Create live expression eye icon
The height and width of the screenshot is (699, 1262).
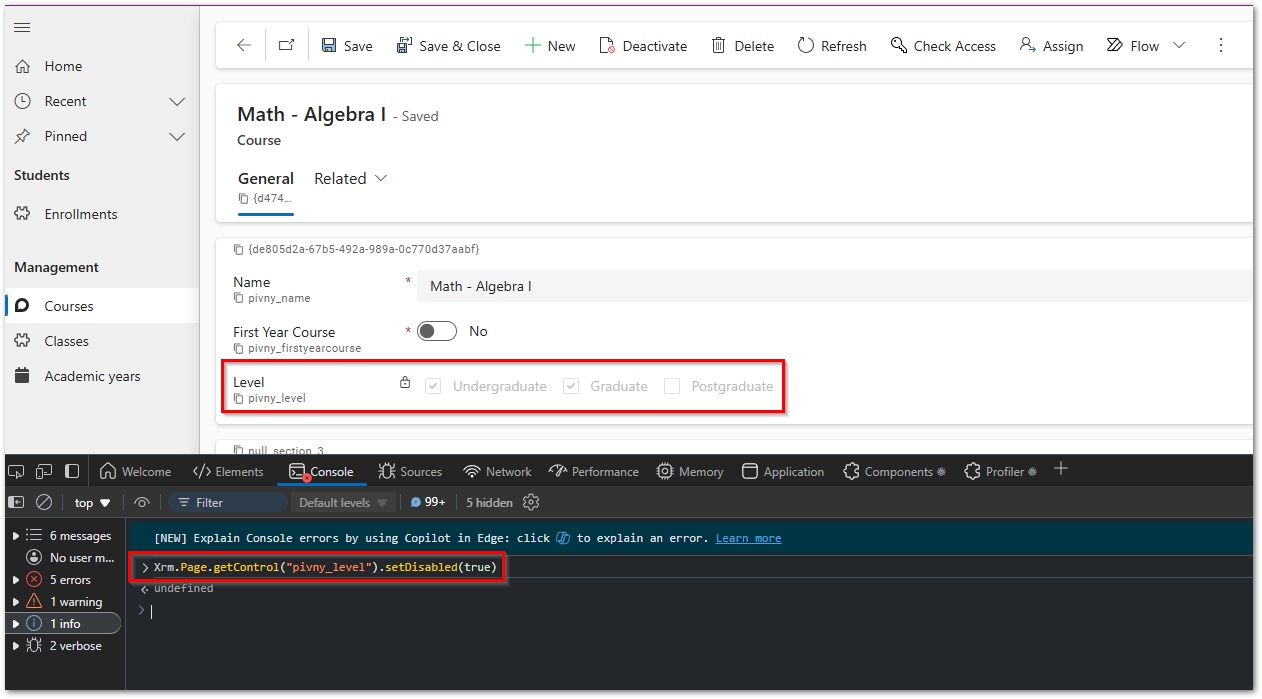point(142,502)
